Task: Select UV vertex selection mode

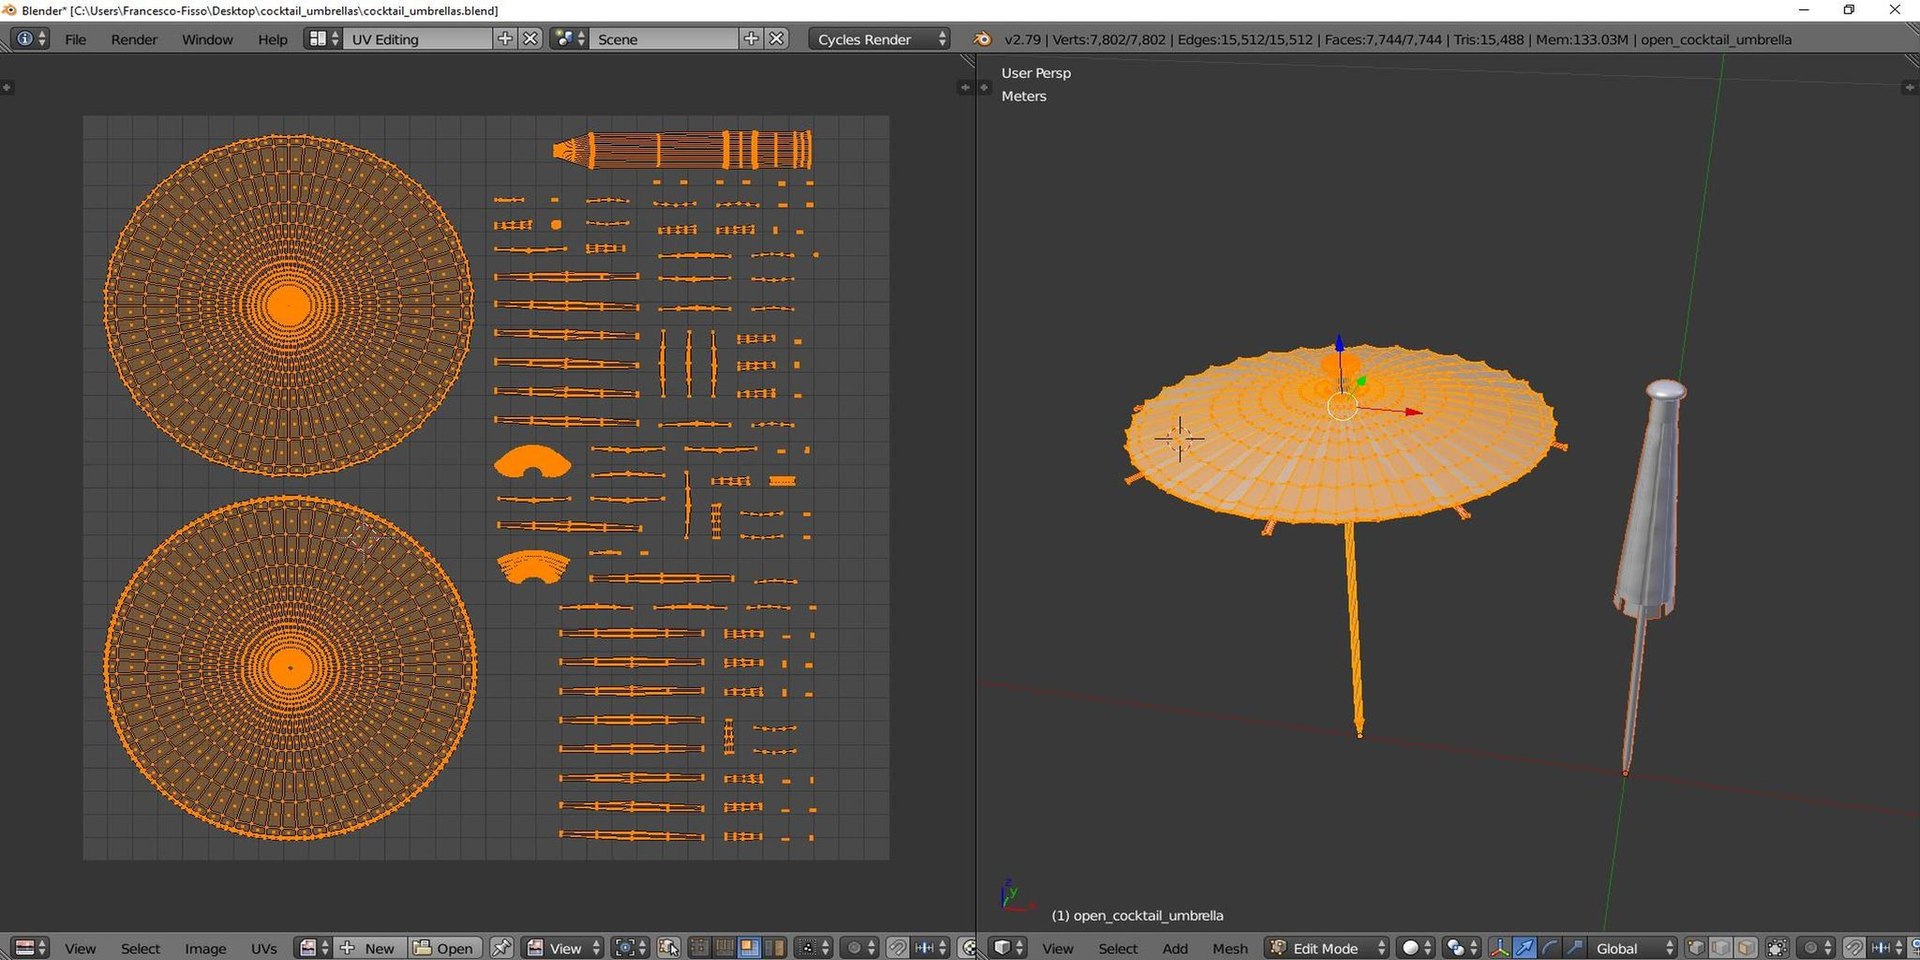Action: (x=699, y=947)
